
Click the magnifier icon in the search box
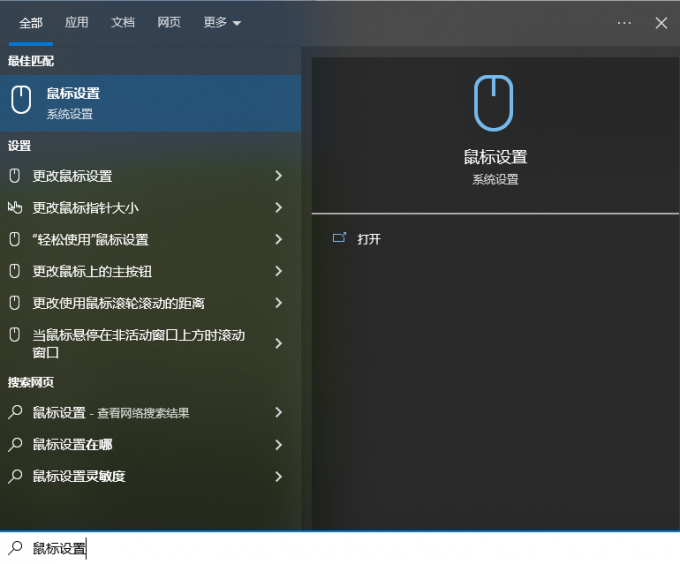(x=15, y=548)
